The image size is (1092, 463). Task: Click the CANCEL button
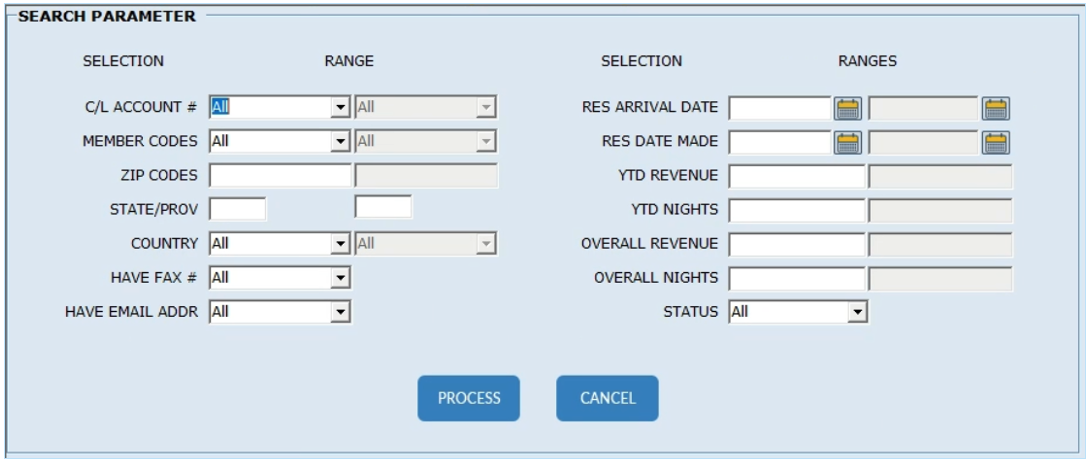[x=607, y=398]
